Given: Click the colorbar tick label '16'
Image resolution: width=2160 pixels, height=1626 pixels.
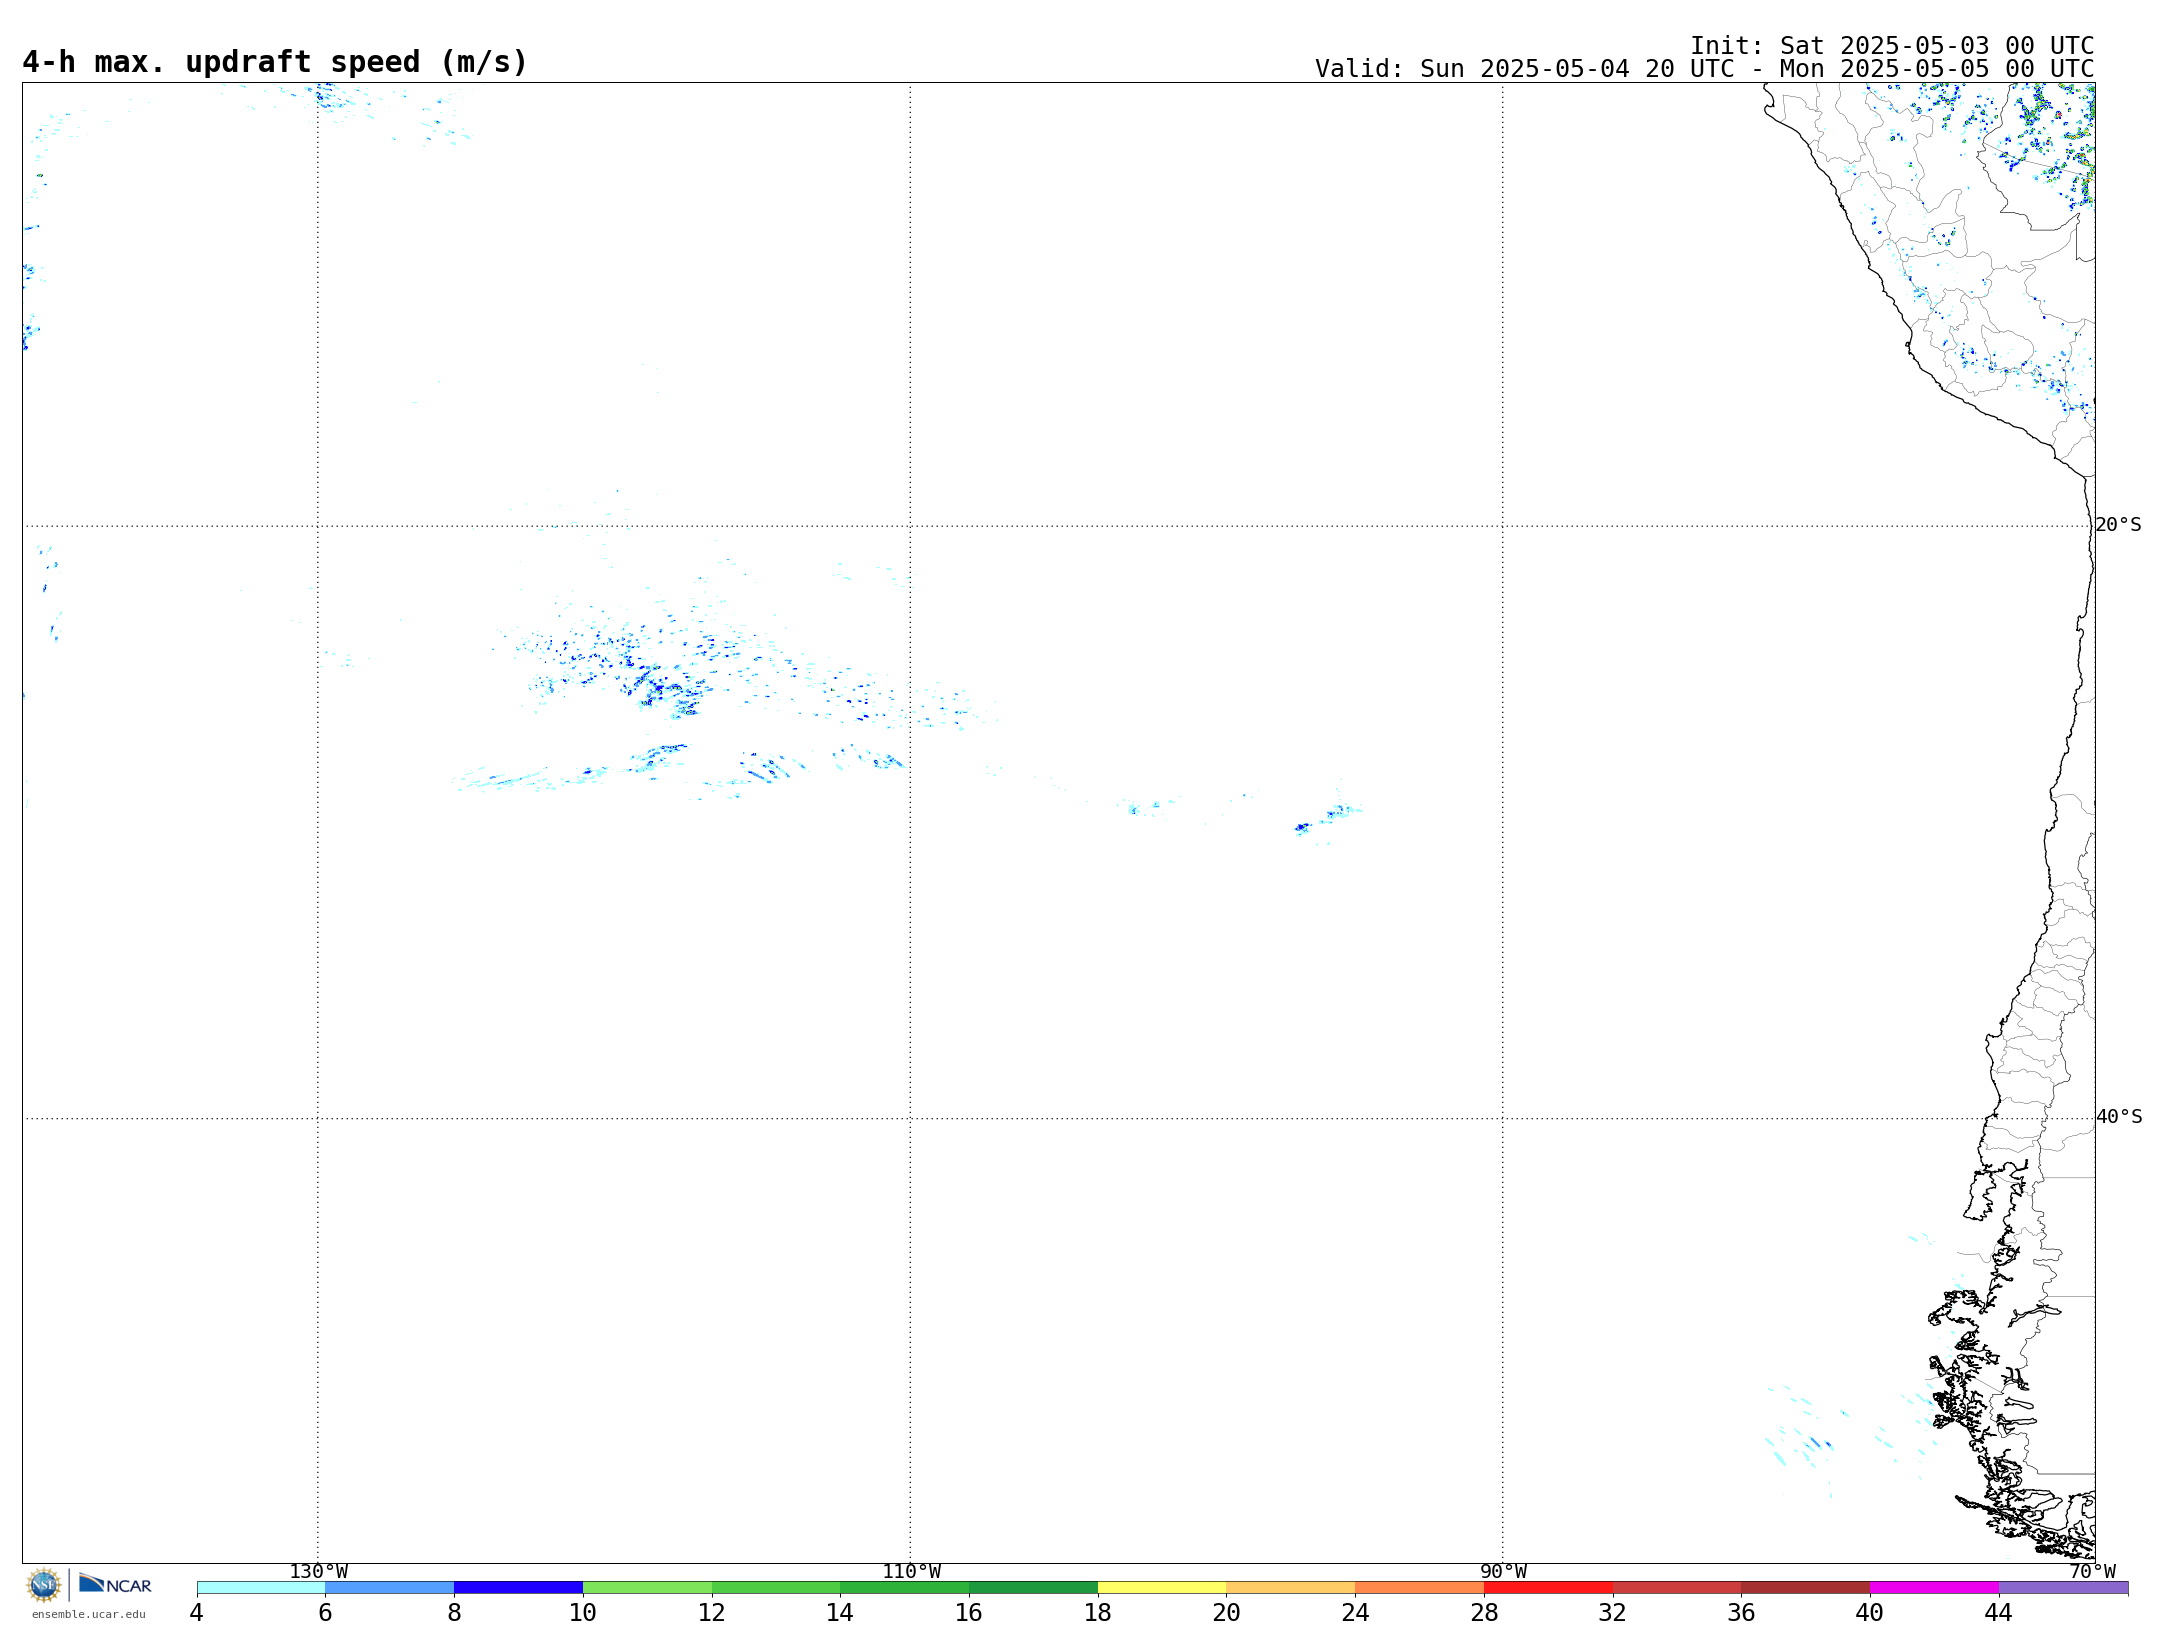Looking at the screenshot, I should click(969, 1612).
